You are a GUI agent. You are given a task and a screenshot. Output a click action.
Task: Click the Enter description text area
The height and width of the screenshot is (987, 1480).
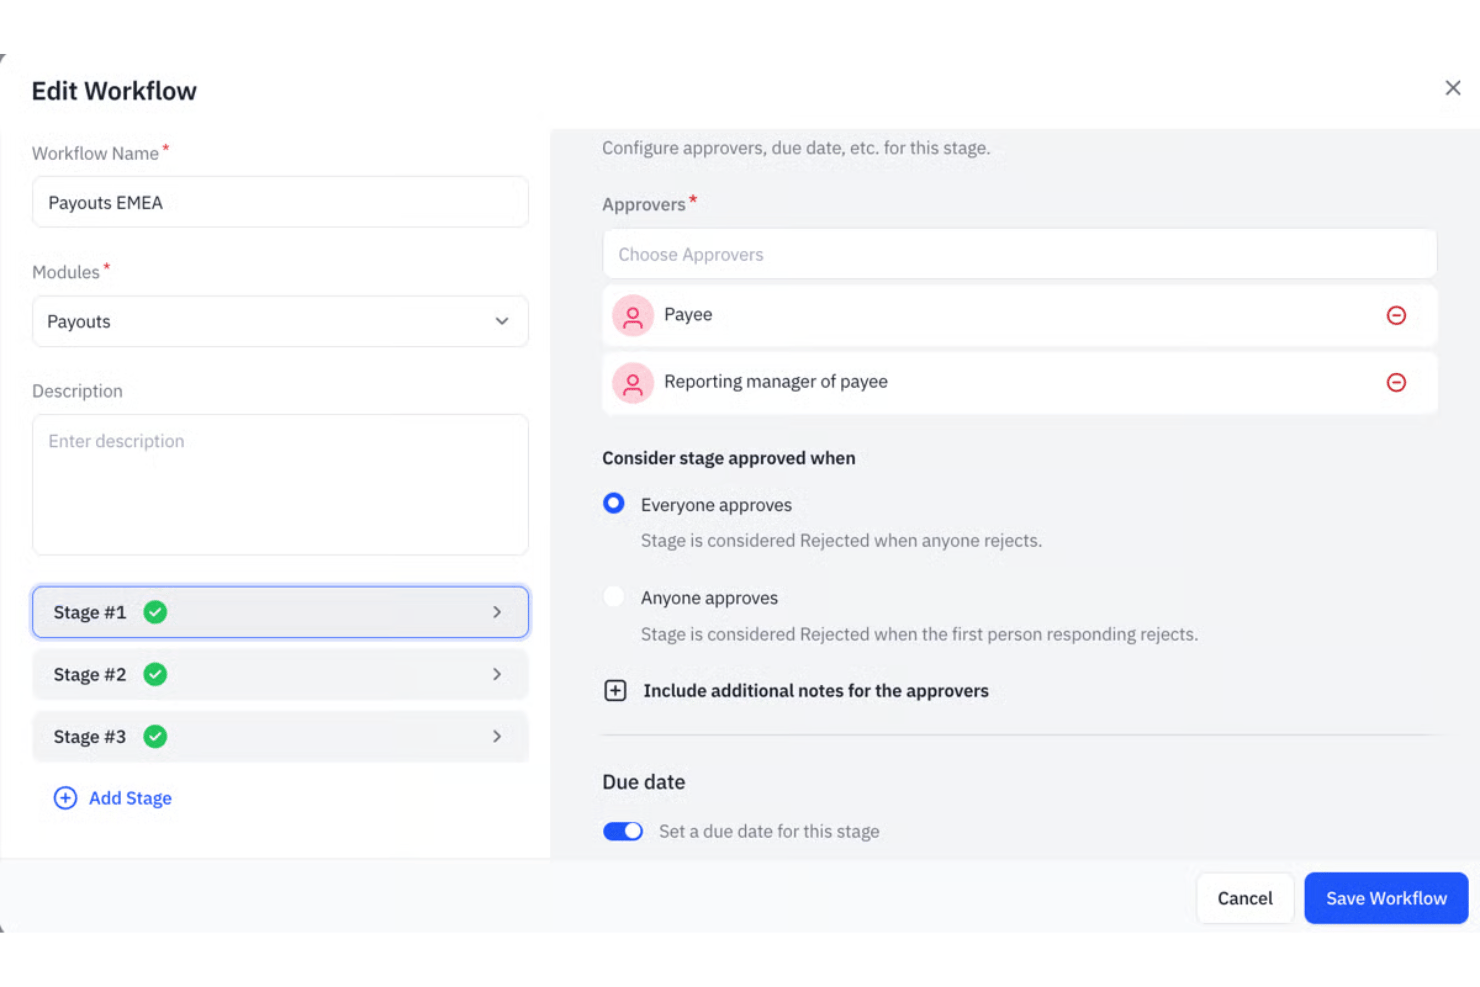tap(280, 485)
